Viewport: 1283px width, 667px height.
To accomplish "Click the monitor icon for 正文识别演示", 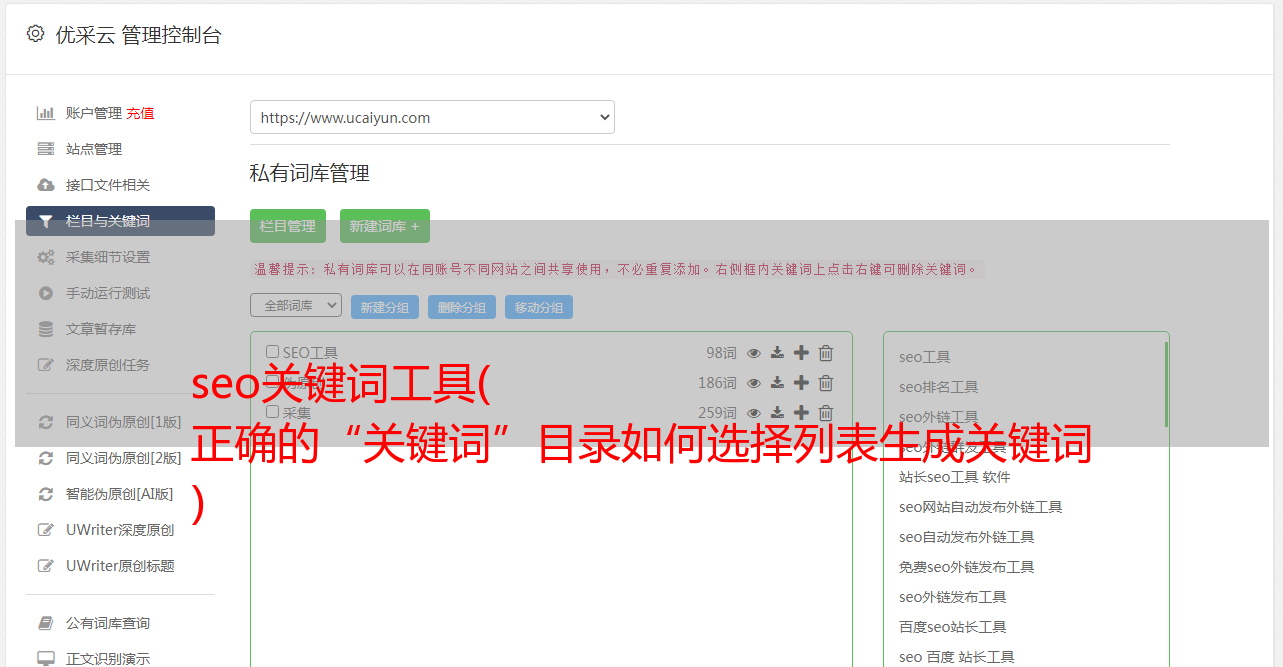I will 45,659.
